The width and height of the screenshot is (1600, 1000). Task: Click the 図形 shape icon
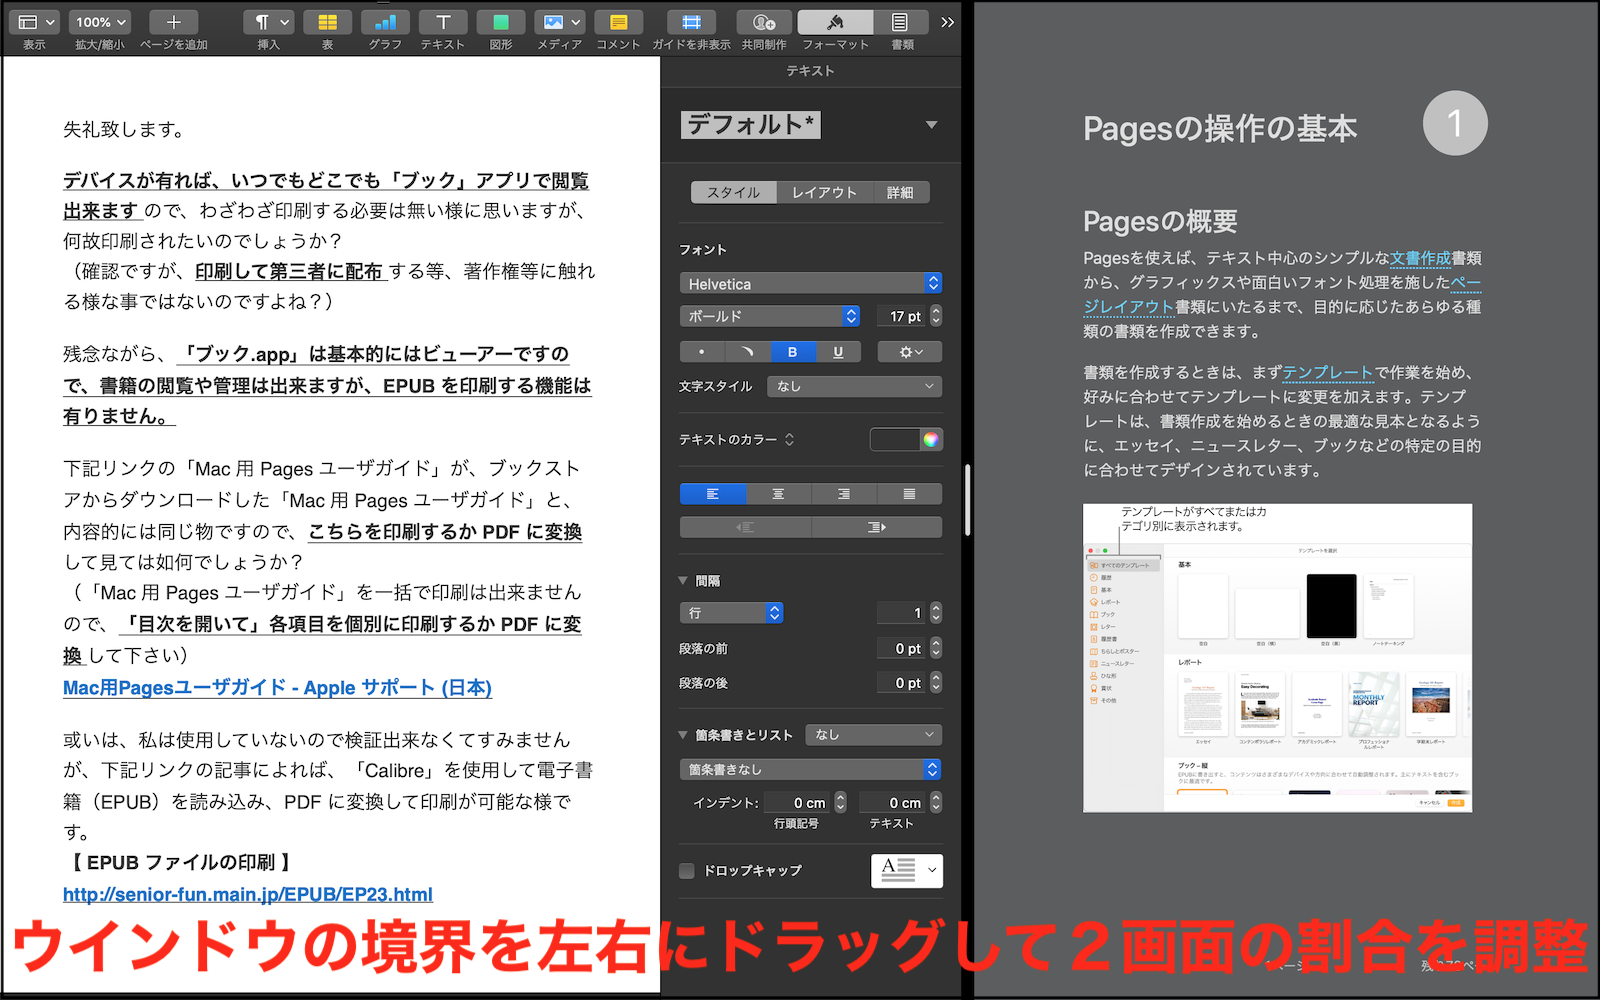(x=501, y=22)
